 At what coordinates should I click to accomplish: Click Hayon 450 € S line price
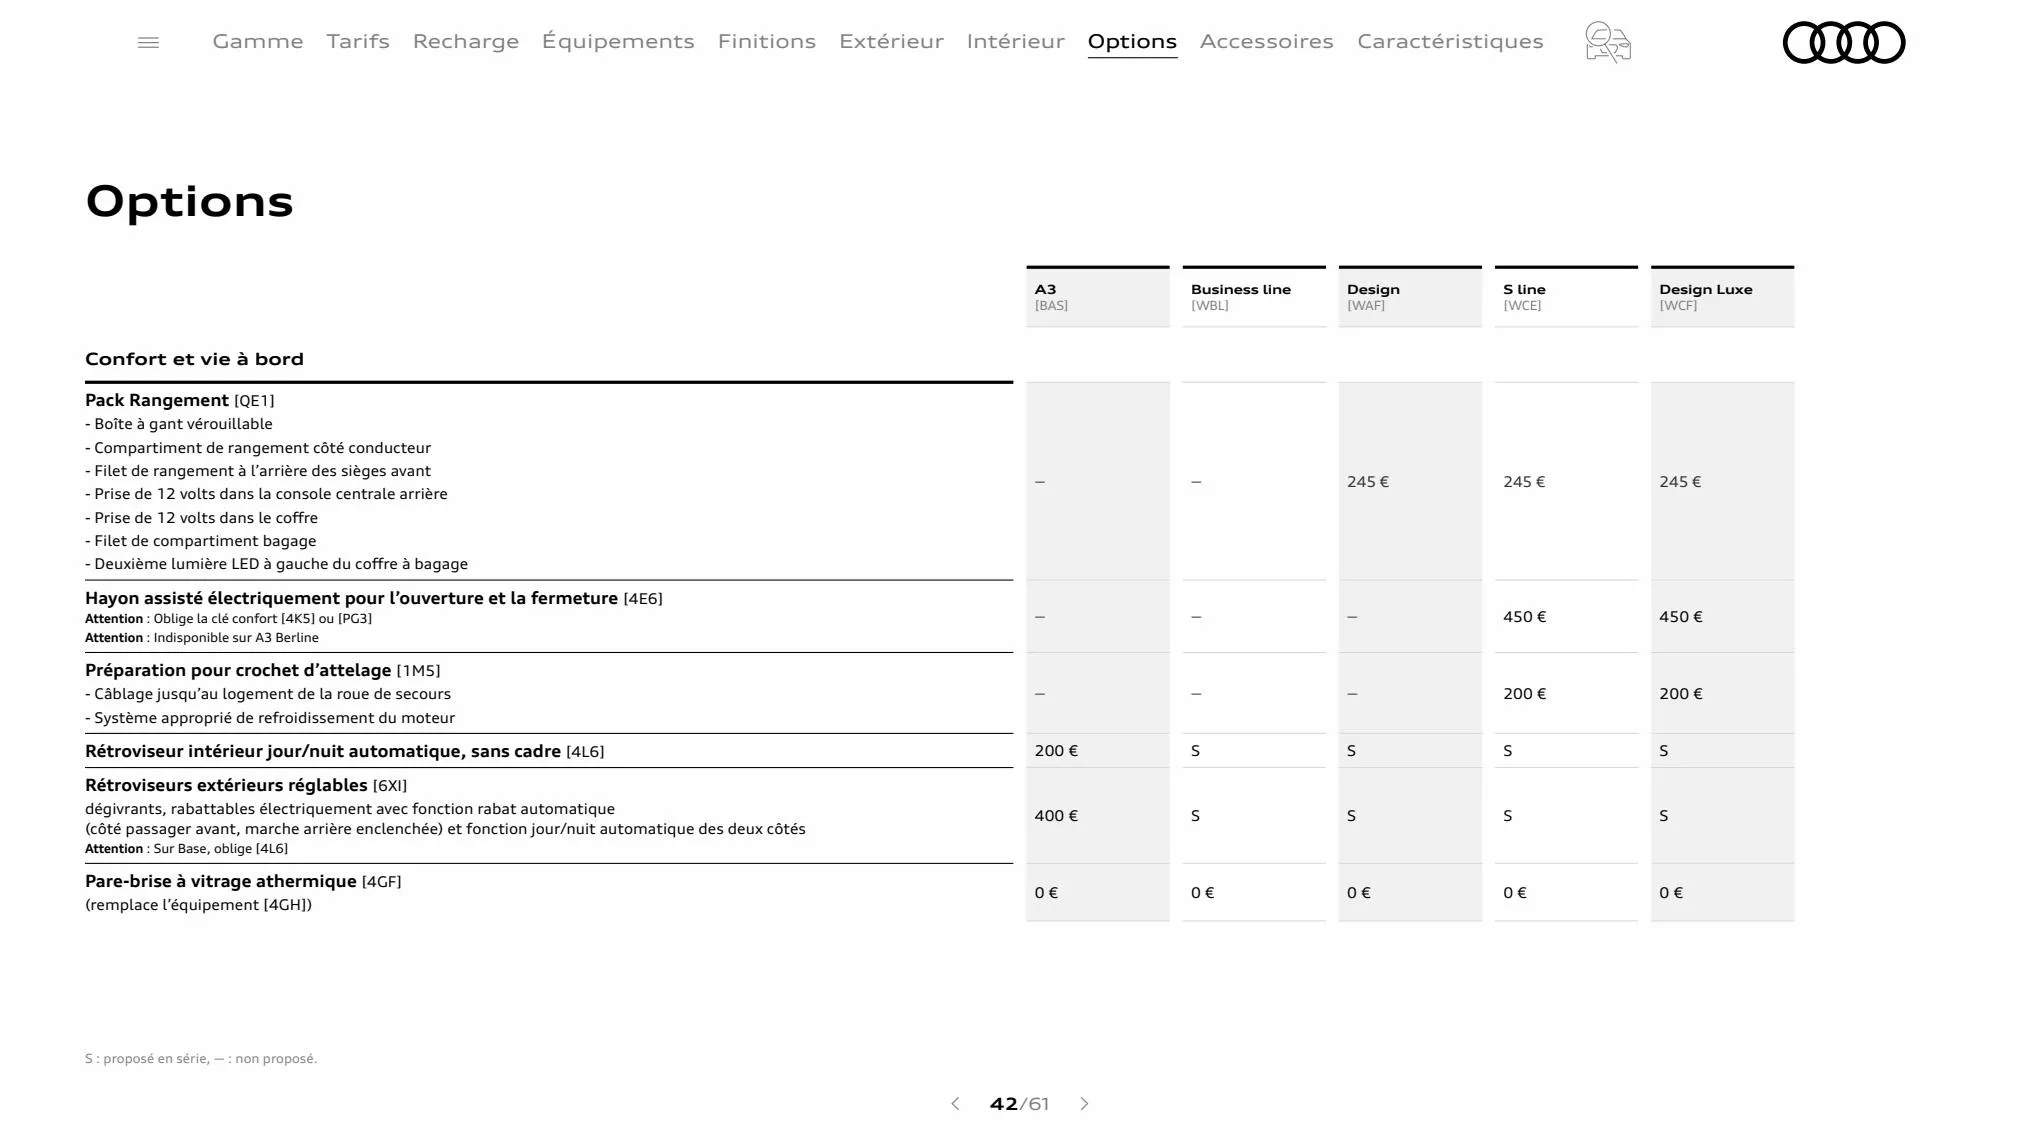tap(1524, 617)
